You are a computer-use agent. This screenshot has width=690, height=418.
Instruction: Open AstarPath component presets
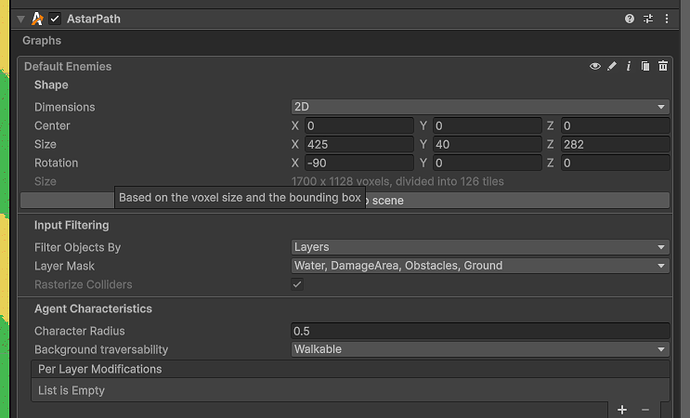point(648,19)
